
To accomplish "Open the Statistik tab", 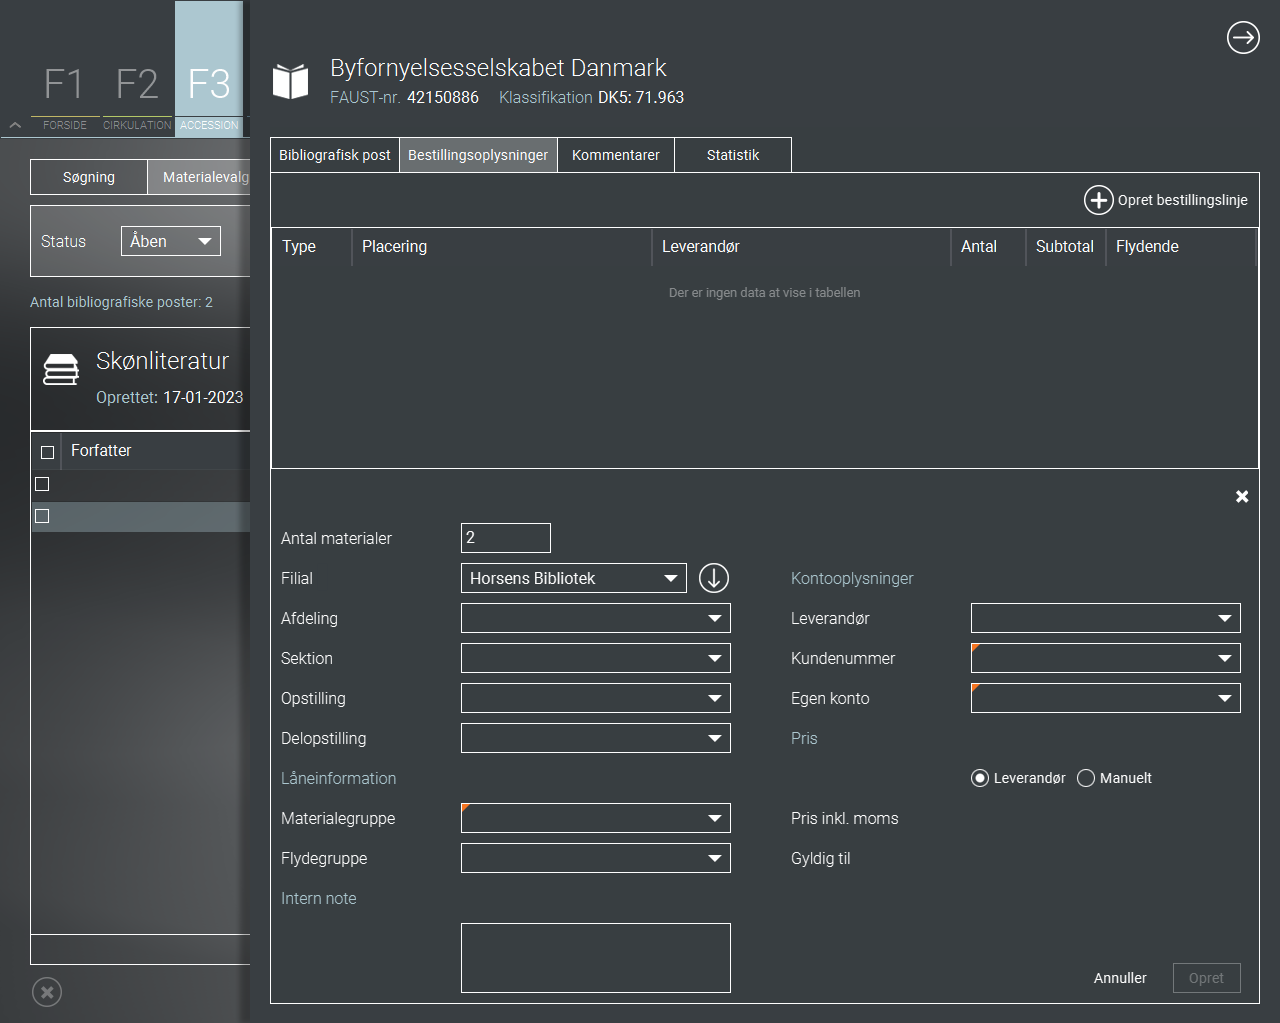I will [733, 155].
